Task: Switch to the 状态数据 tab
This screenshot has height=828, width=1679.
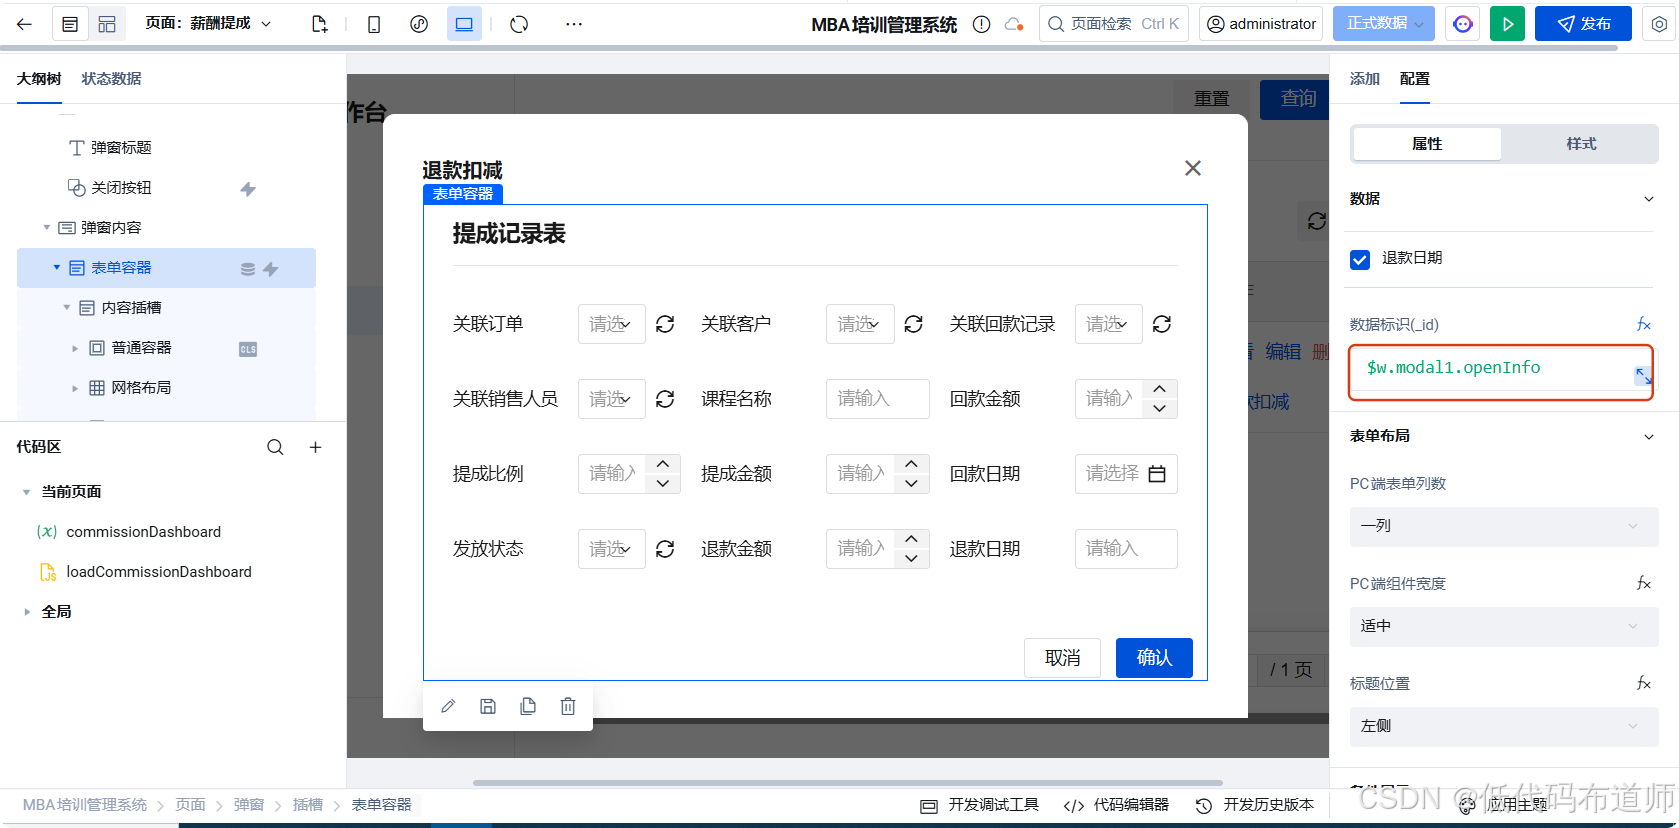Action: 111,79
